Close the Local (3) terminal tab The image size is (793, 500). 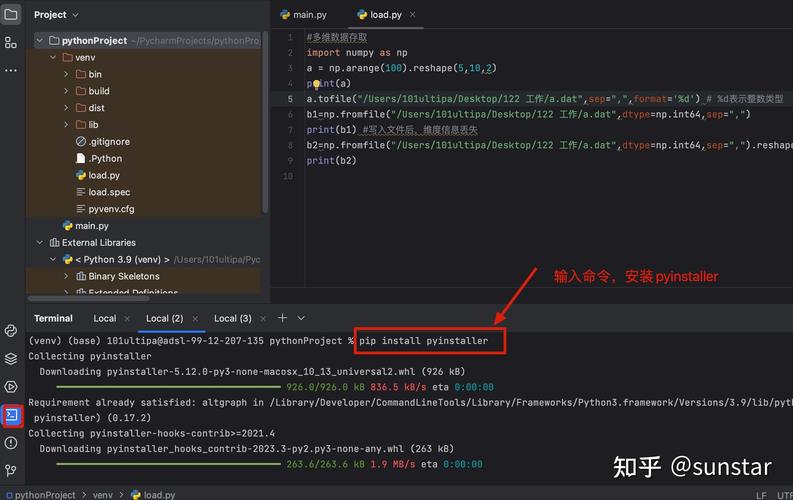point(263,319)
